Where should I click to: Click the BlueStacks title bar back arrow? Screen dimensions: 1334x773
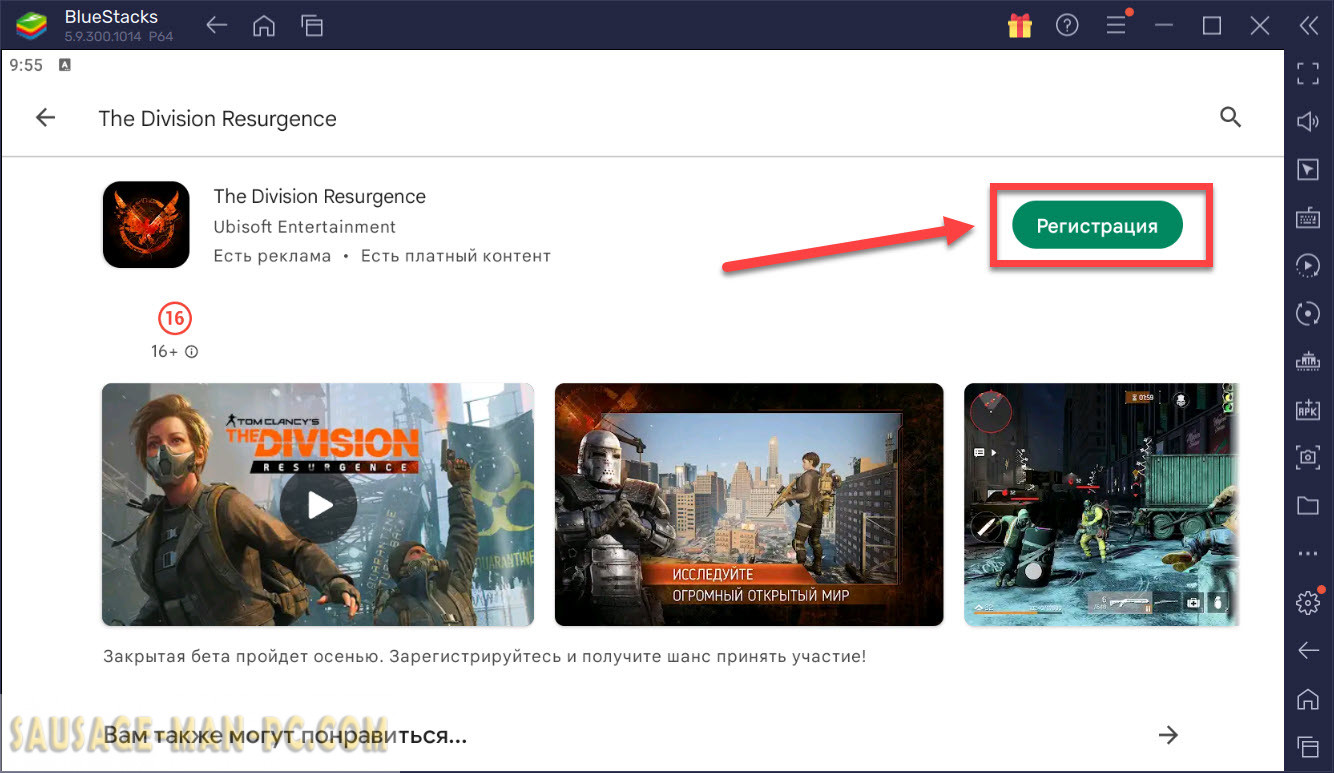pyautogui.click(x=217, y=26)
